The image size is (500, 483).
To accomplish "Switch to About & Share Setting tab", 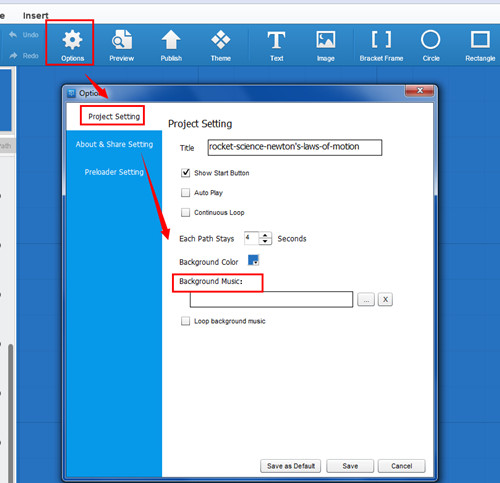I will tap(114, 144).
